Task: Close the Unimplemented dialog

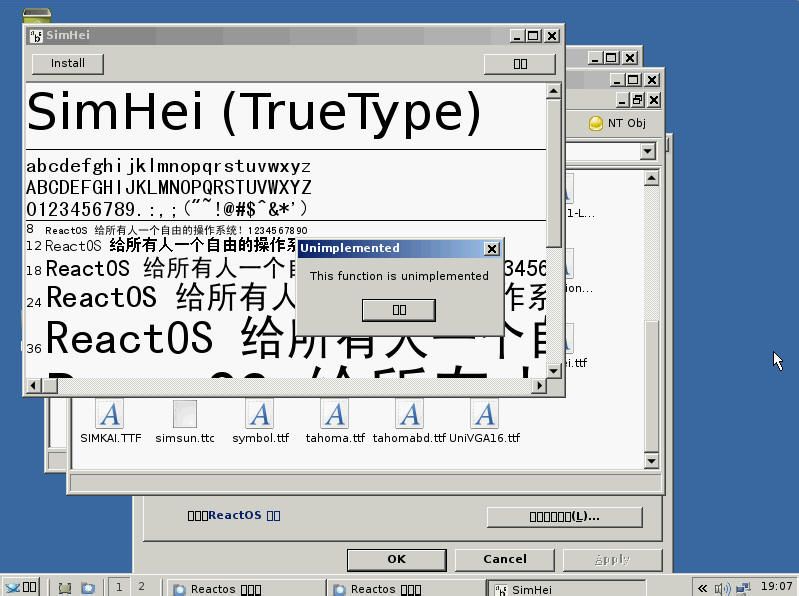Action: [491, 249]
